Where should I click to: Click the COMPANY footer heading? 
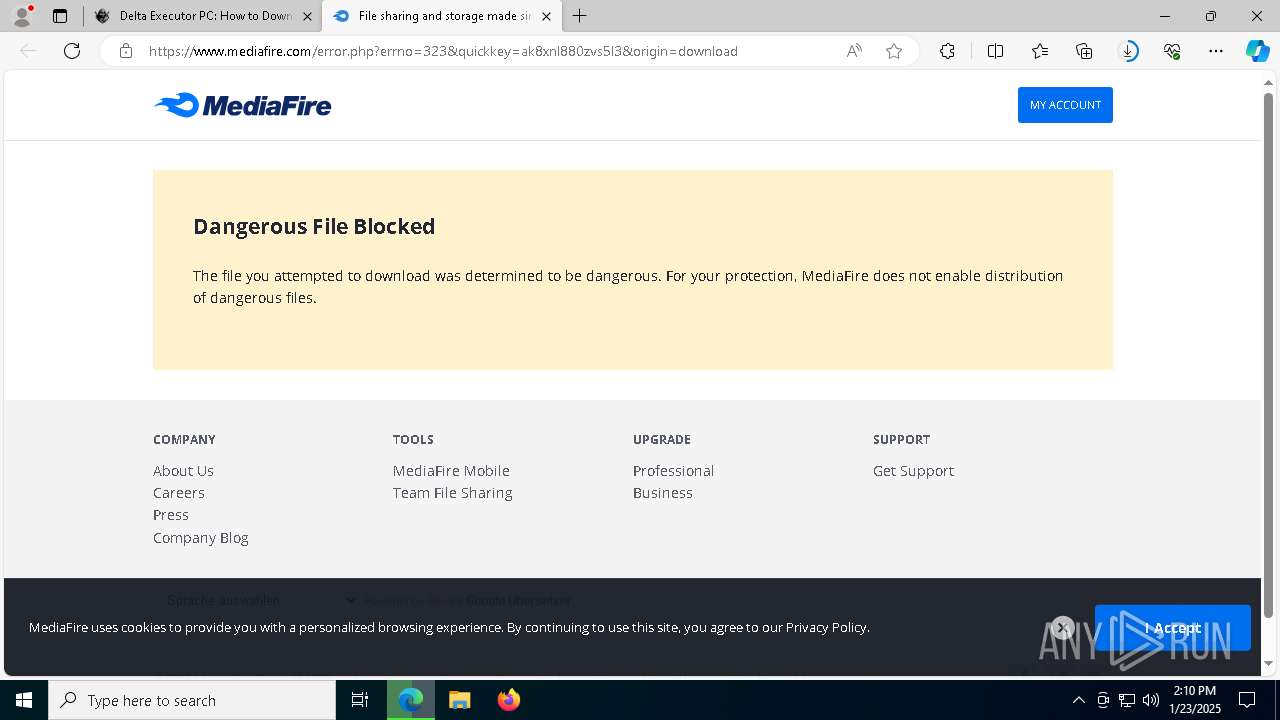pyautogui.click(x=184, y=440)
